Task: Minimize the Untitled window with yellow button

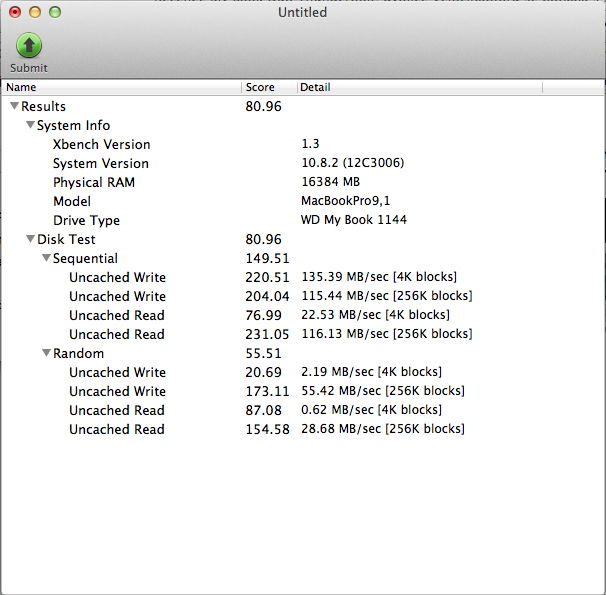Action: 35,12
